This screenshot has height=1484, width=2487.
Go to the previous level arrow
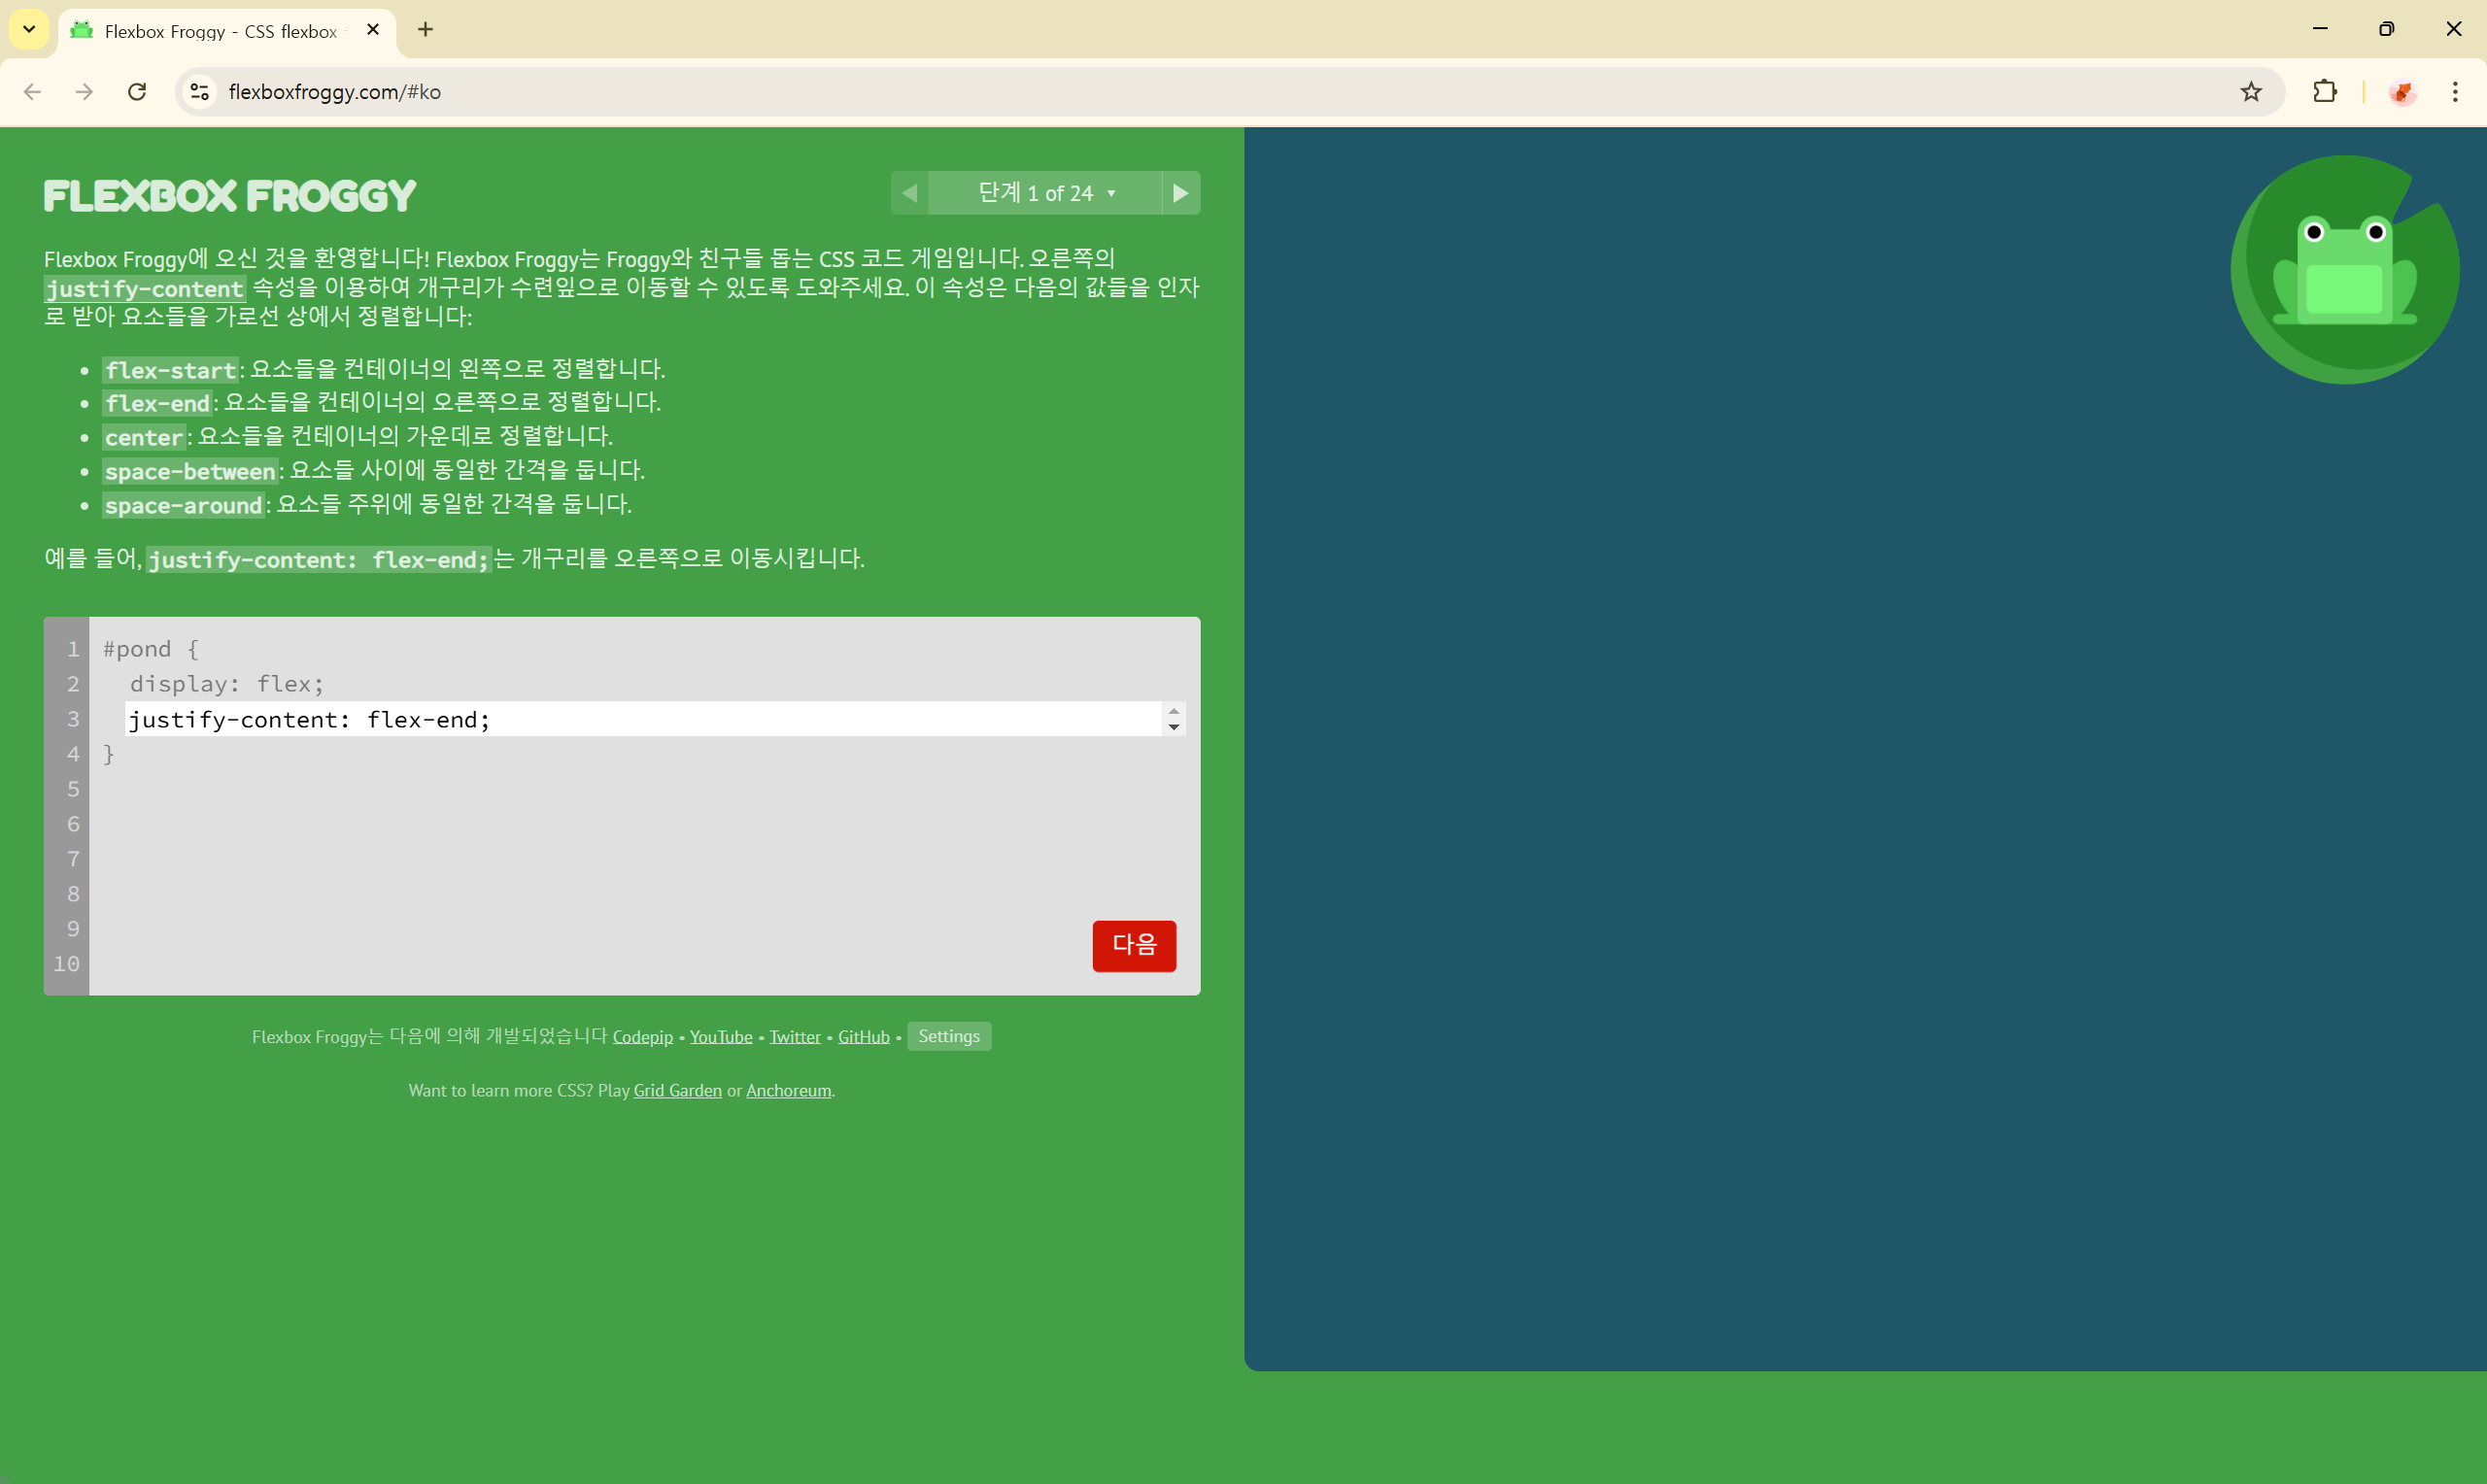pos(909,193)
